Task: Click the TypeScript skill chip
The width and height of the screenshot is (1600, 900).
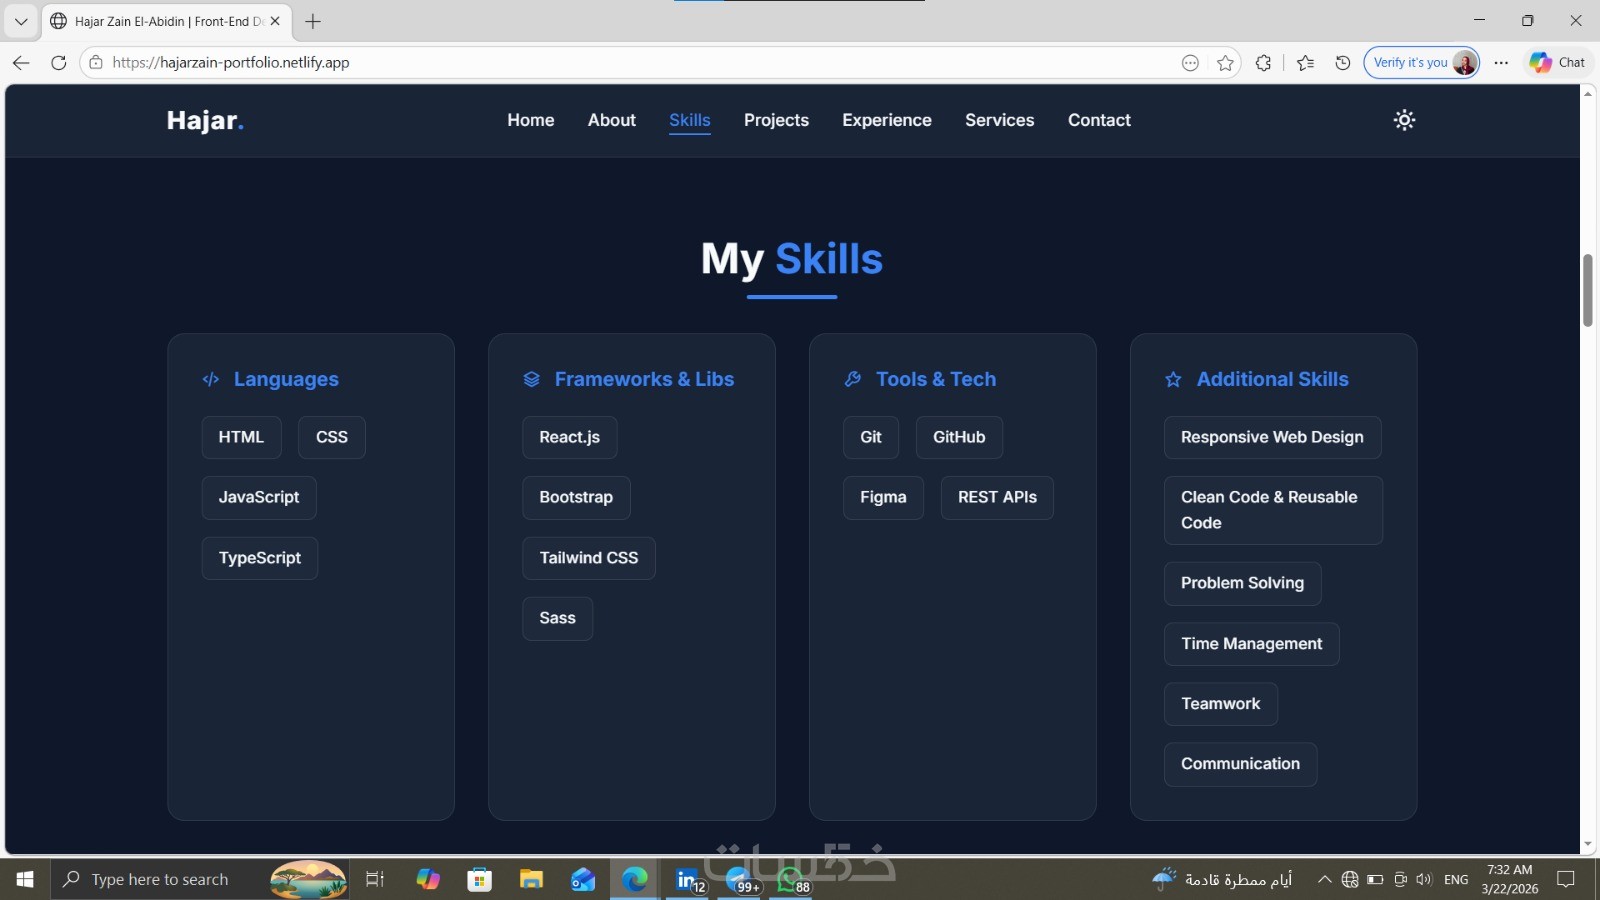Action: (x=260, y=558)
